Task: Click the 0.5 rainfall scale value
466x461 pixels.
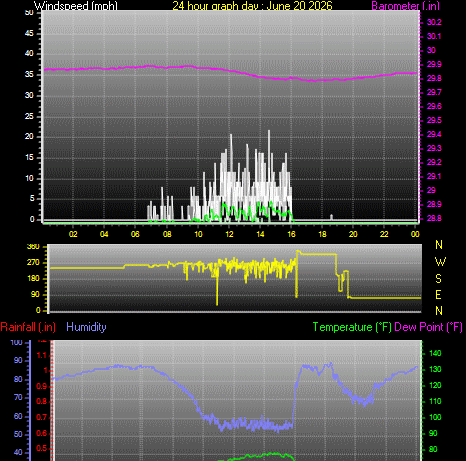Action: click(42, 448)
